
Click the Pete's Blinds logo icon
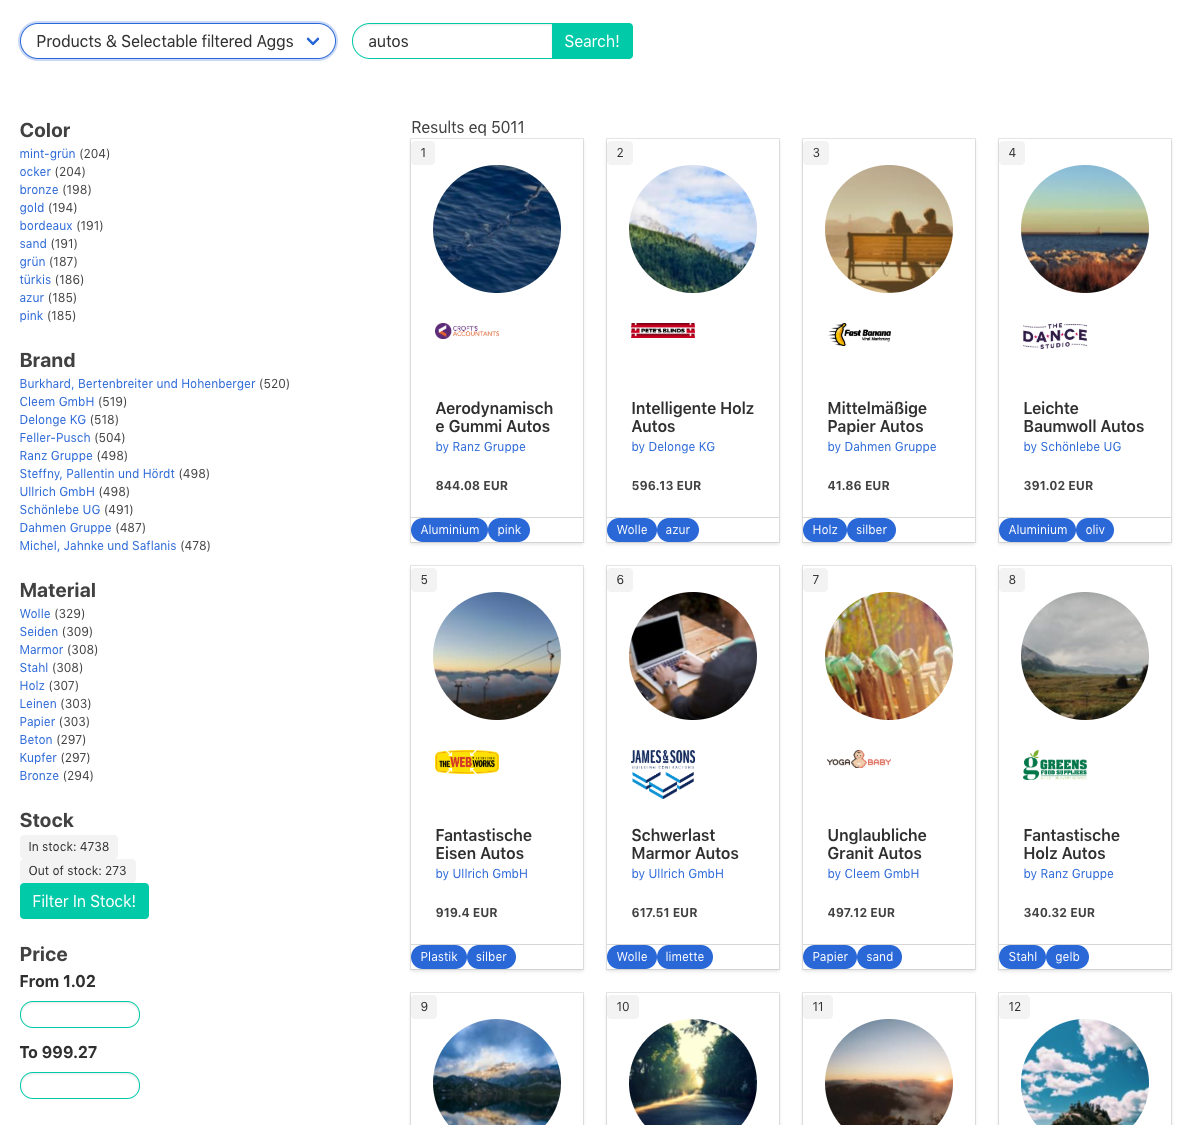pos(662,331)
